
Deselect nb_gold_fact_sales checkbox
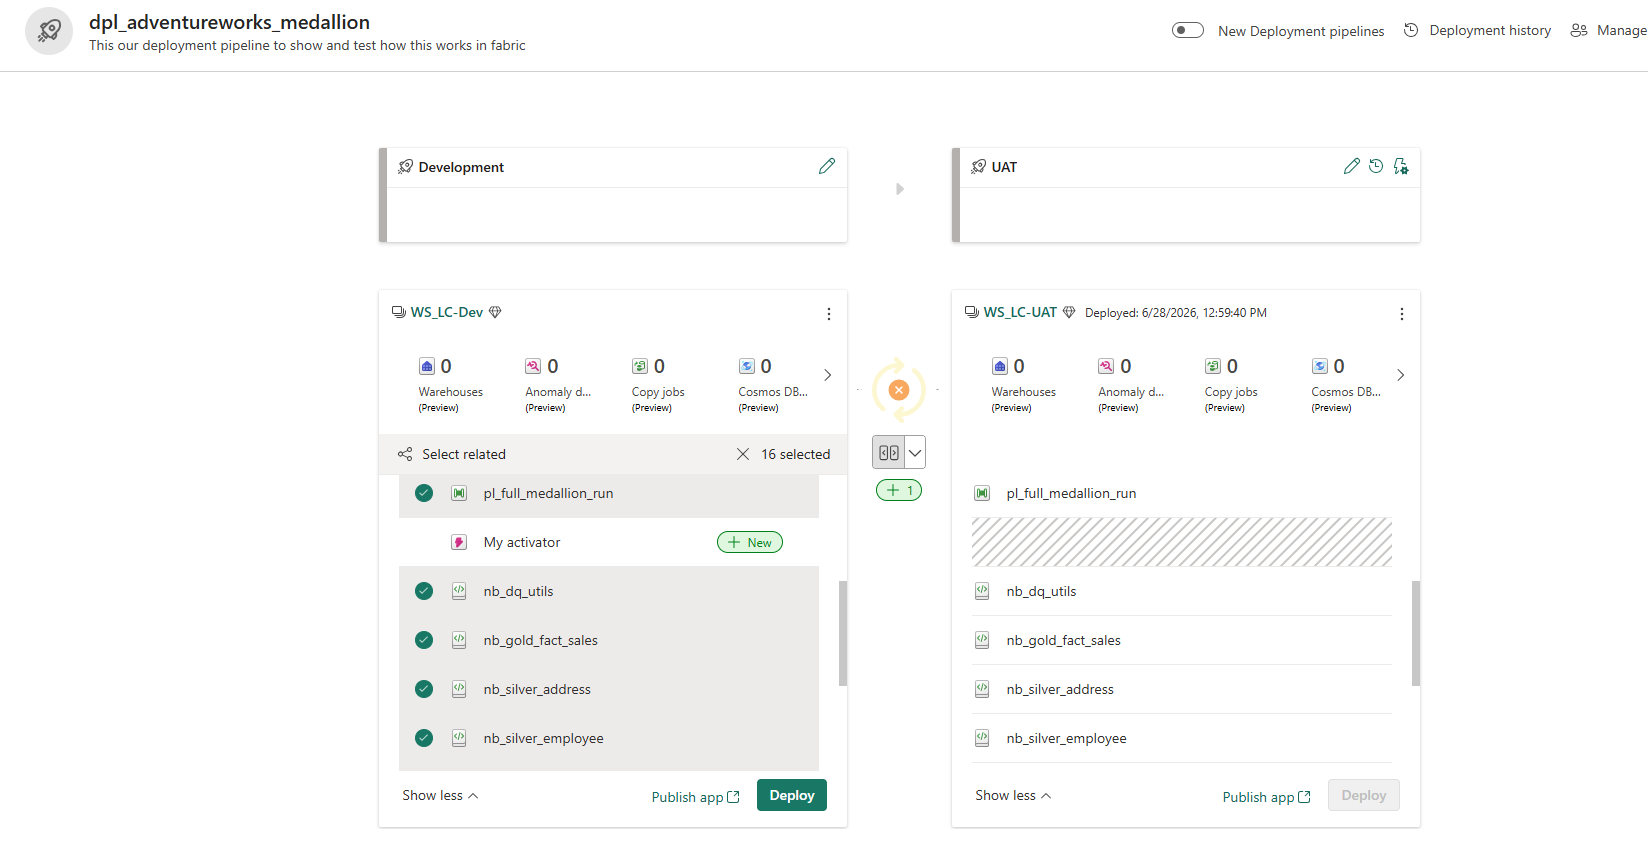(x=424, y=640)
